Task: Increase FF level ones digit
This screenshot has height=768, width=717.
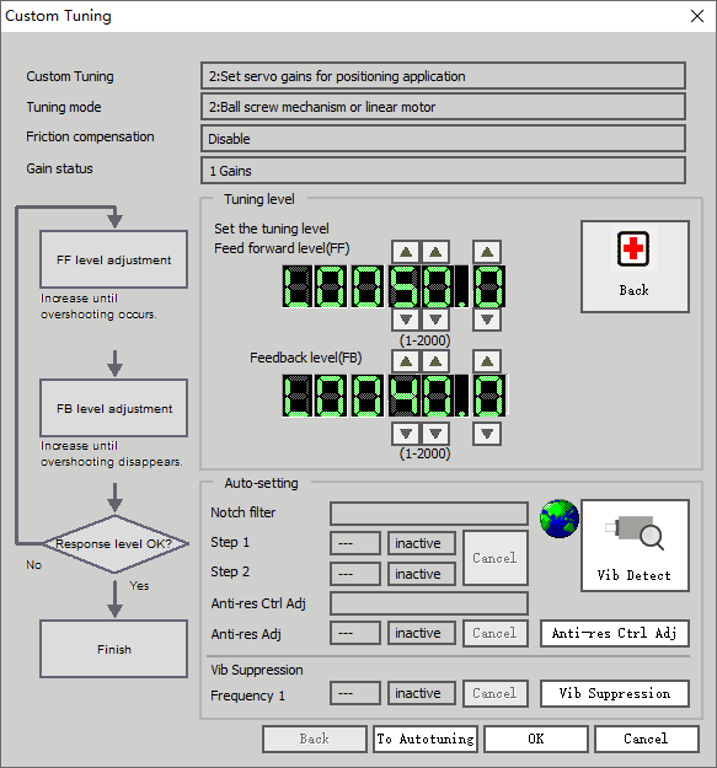Action: [x=435, y=252]
